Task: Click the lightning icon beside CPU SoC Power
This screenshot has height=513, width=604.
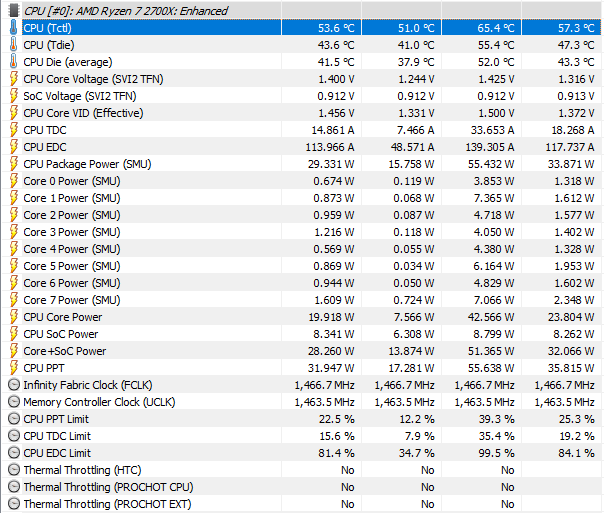Action: 13,334
